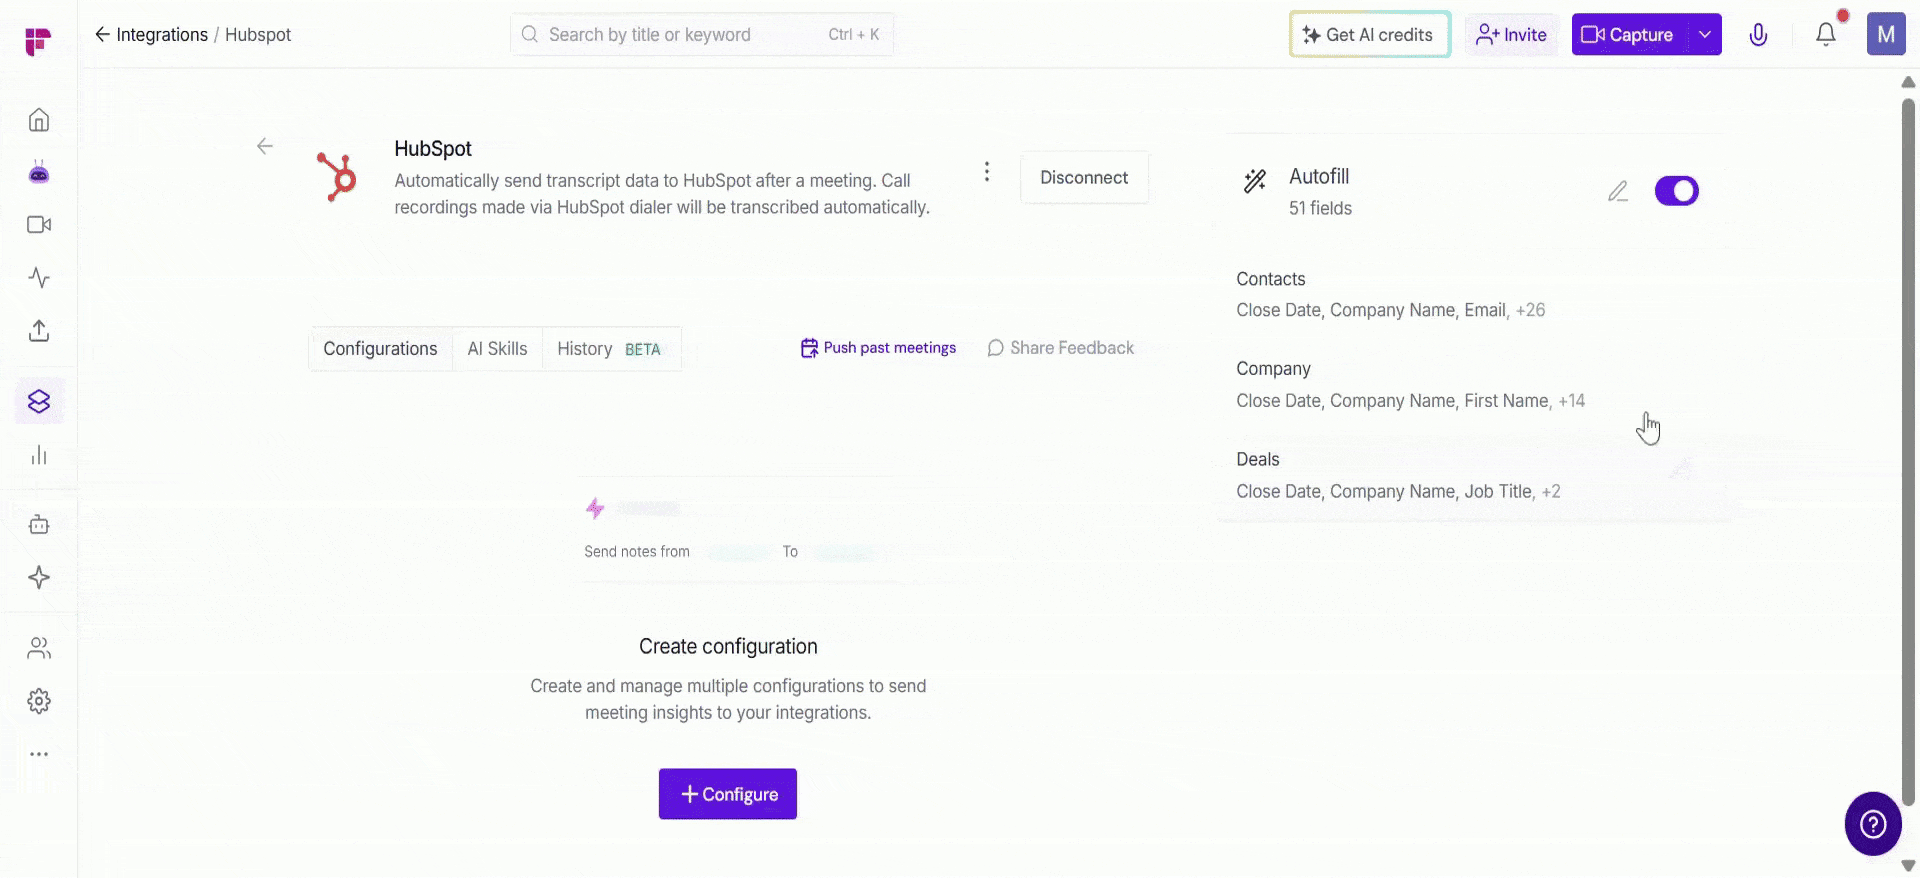Click Contacts +26 more fields
Viewport: 1920px width, 878px height.
pyautogui.click(x=1531, y=310)
